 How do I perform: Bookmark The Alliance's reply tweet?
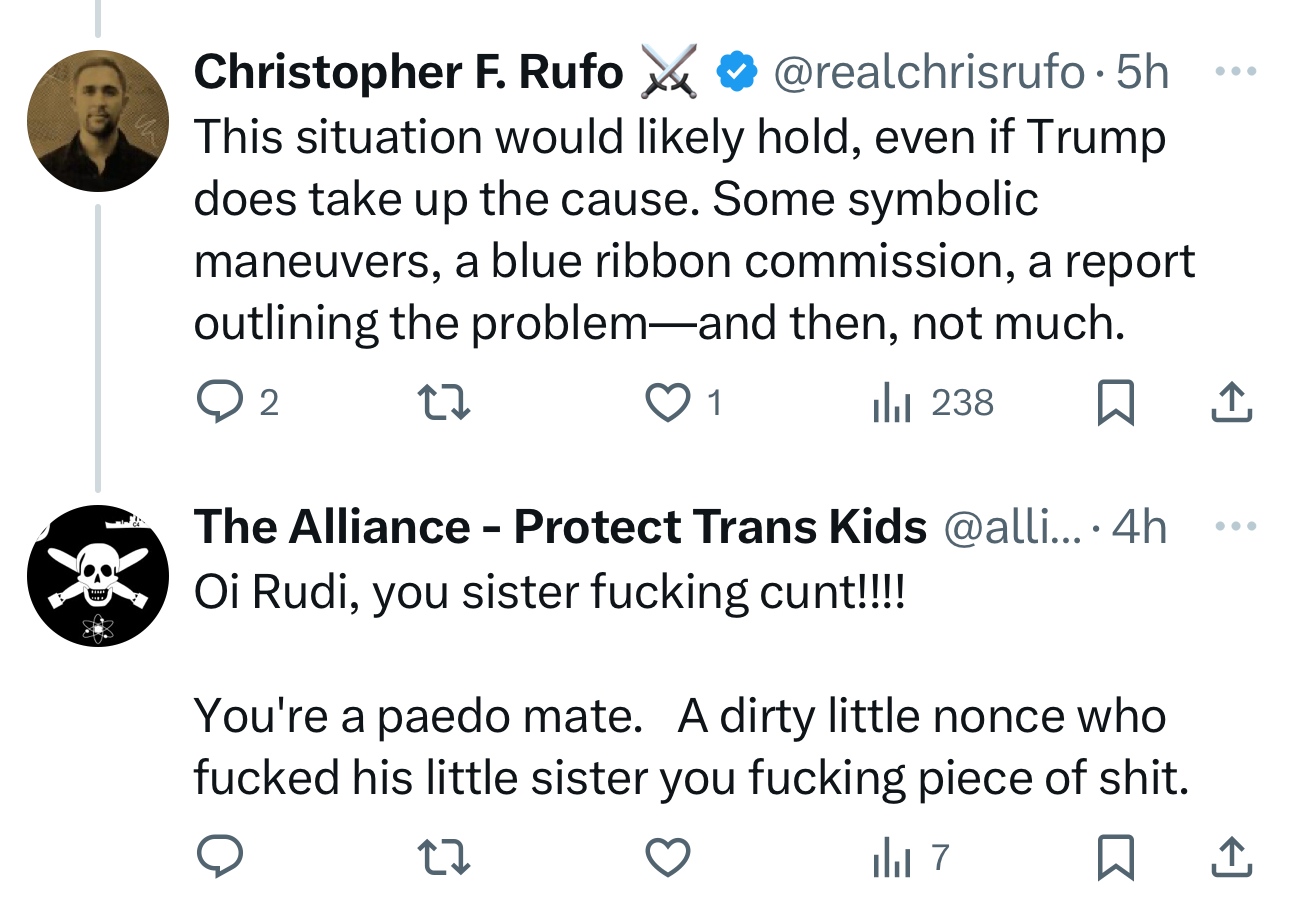(1115, 857)
